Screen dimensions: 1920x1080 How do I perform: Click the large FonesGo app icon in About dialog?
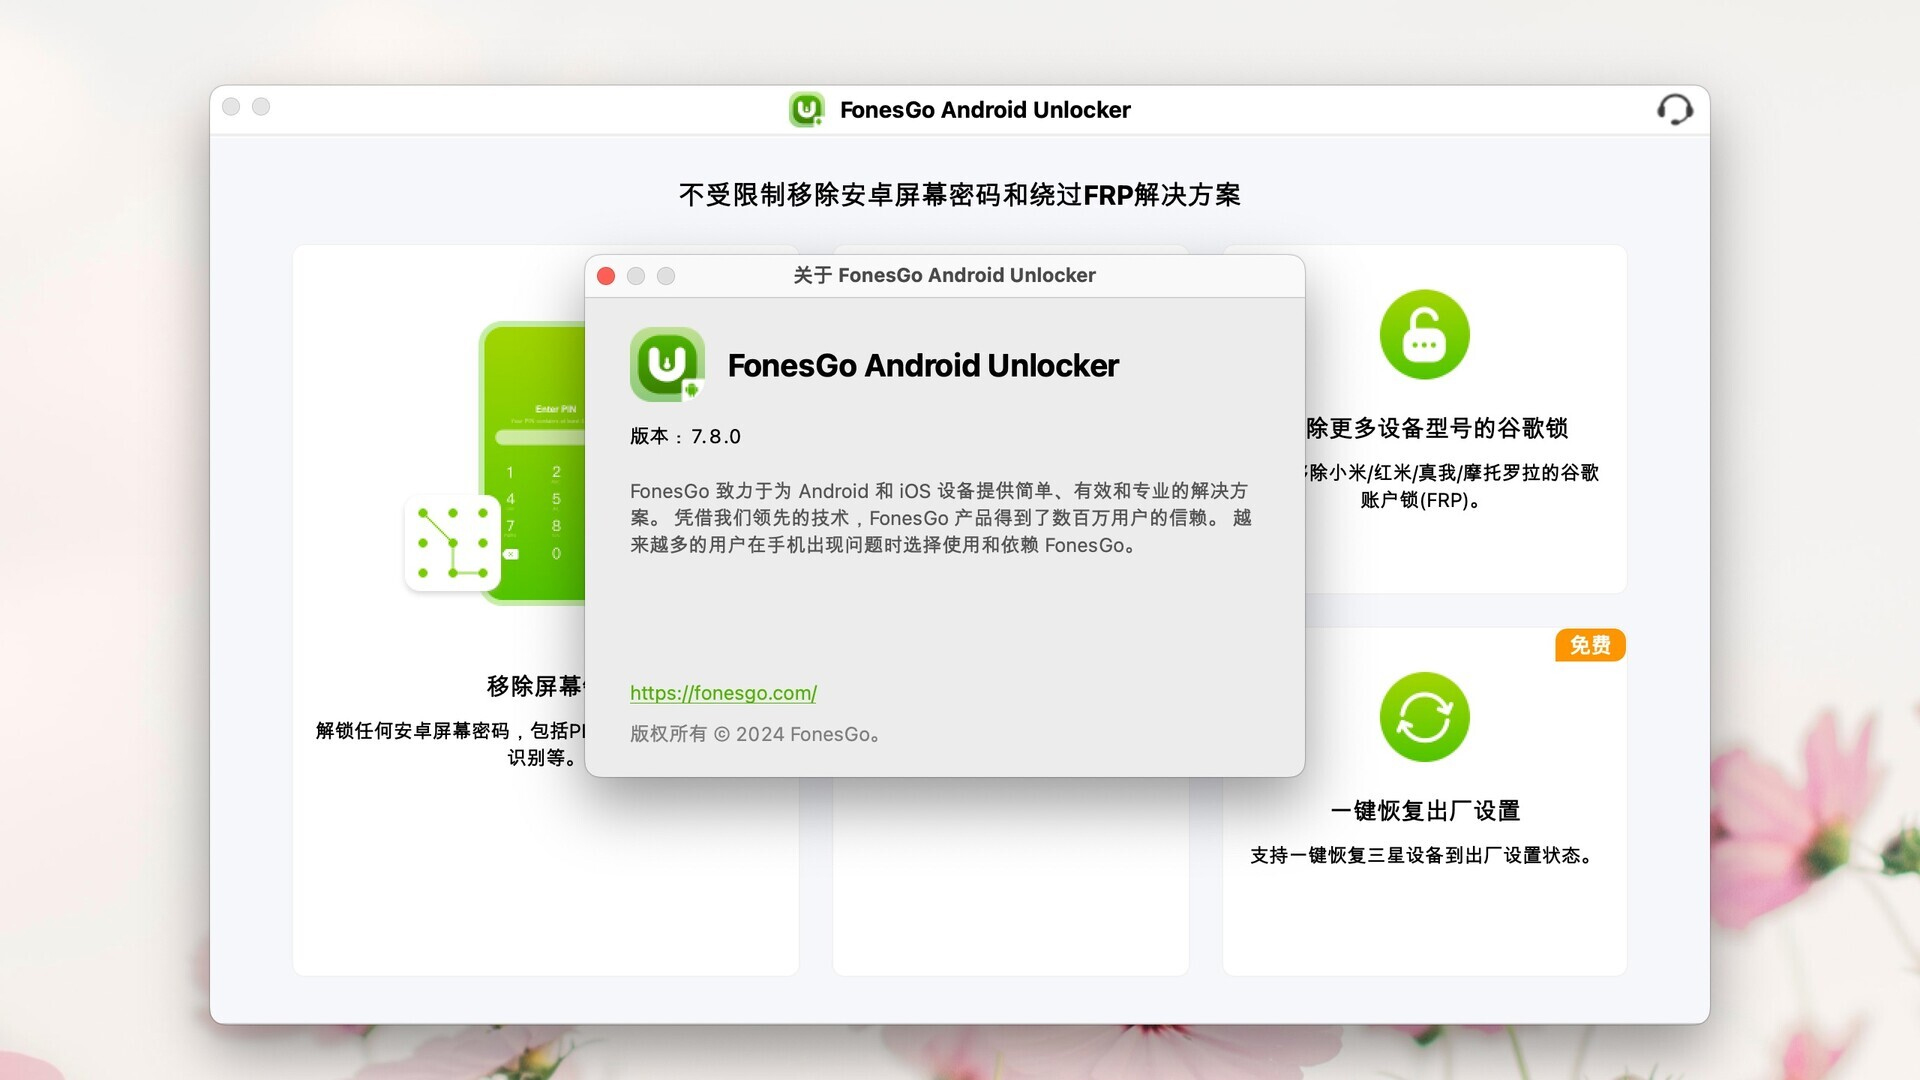pos(667,365)
